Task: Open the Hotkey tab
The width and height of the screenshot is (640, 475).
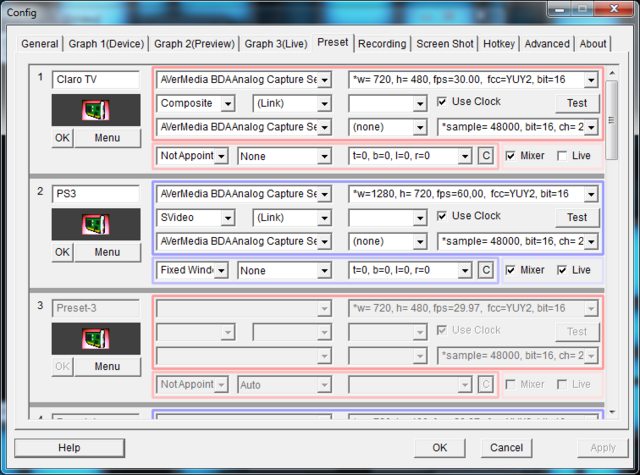Action: coord(499,44)
